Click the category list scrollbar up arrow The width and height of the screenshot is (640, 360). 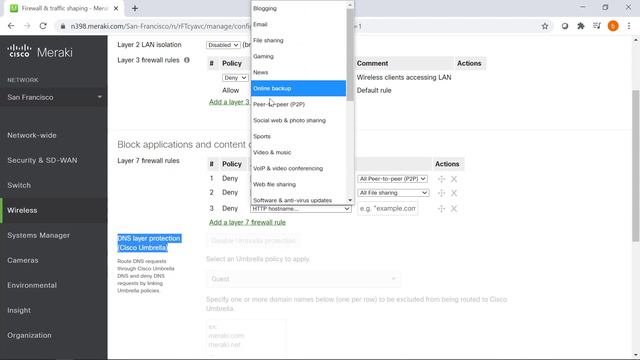(x=350, y=5)
